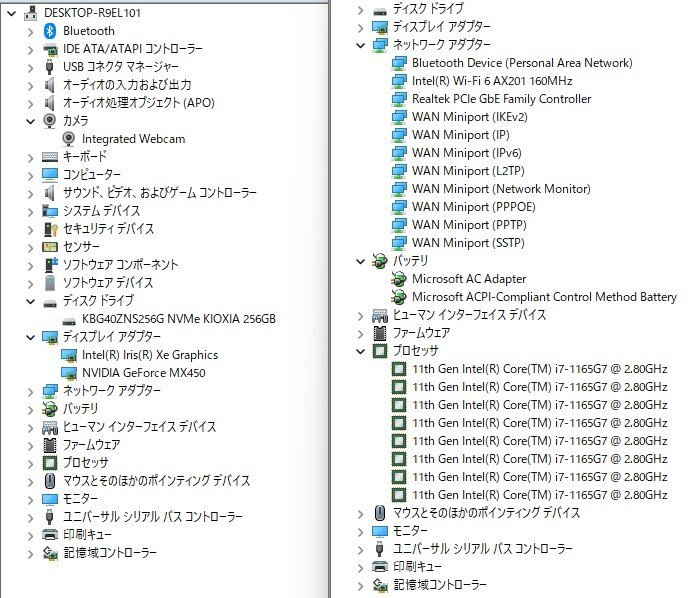
Task: Expand the left ネットワーク アダプター node
Action: (x=30, y=392)
